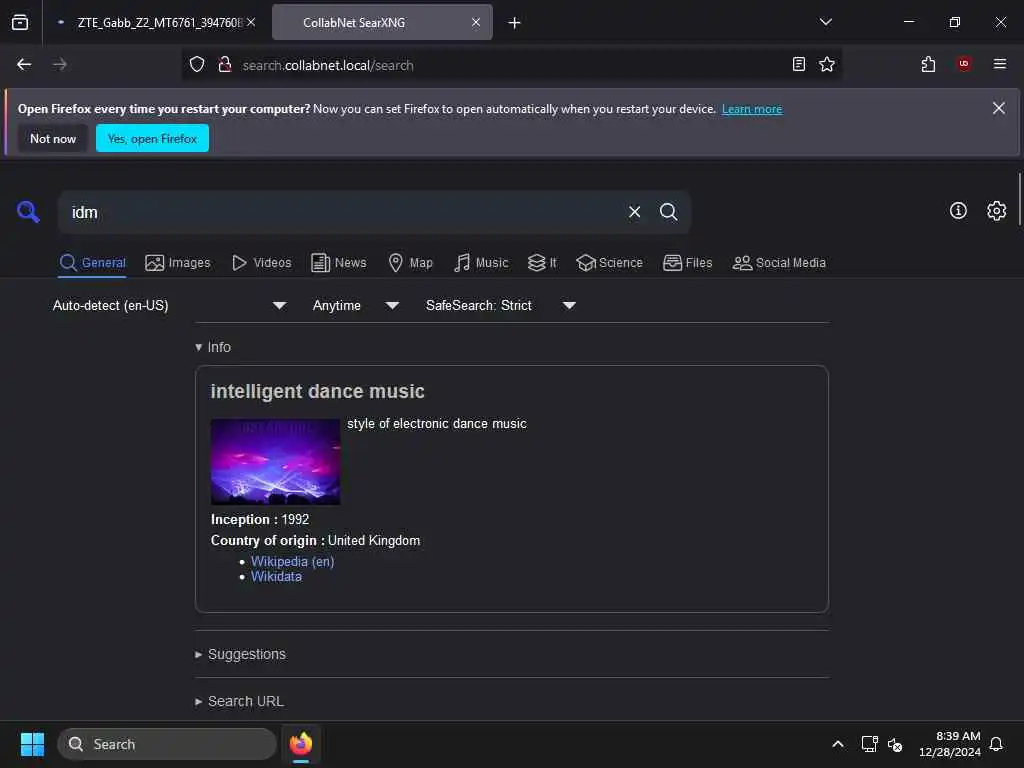Switch to the Social Media category

click(779, 263)
